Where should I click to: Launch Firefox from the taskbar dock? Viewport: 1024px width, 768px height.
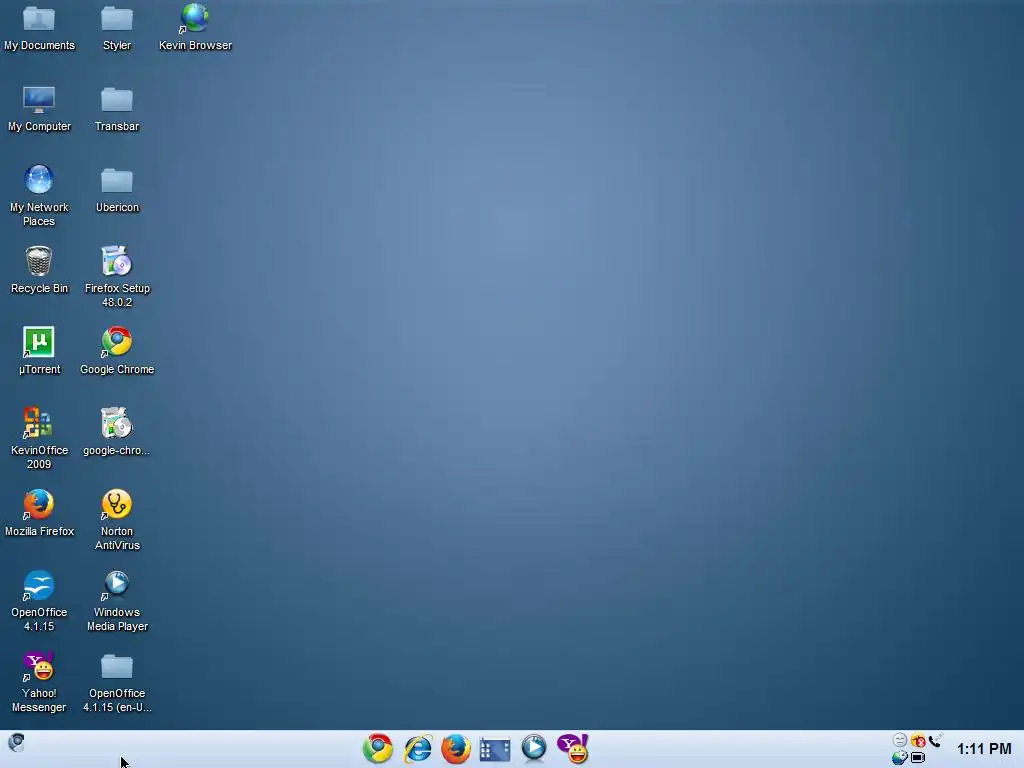tap(456, 748)
